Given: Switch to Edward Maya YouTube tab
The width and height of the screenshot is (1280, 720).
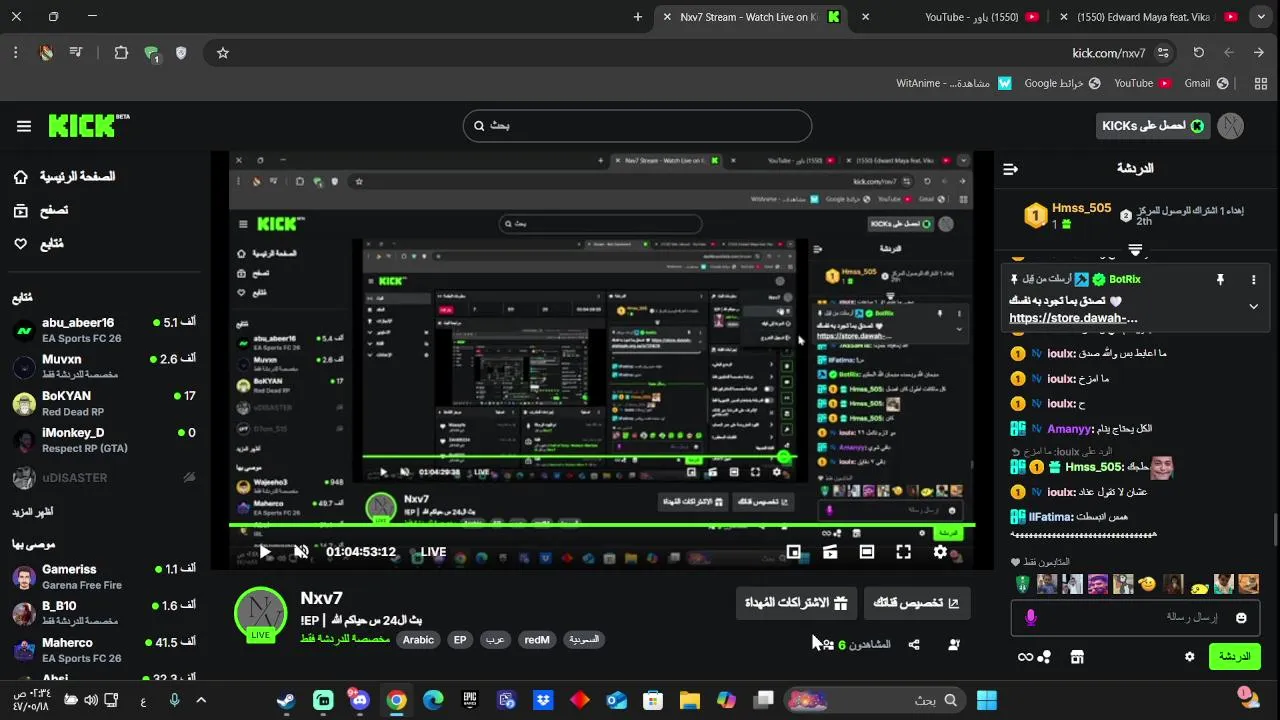Looking at the screenshot, I should (1150, 17).
